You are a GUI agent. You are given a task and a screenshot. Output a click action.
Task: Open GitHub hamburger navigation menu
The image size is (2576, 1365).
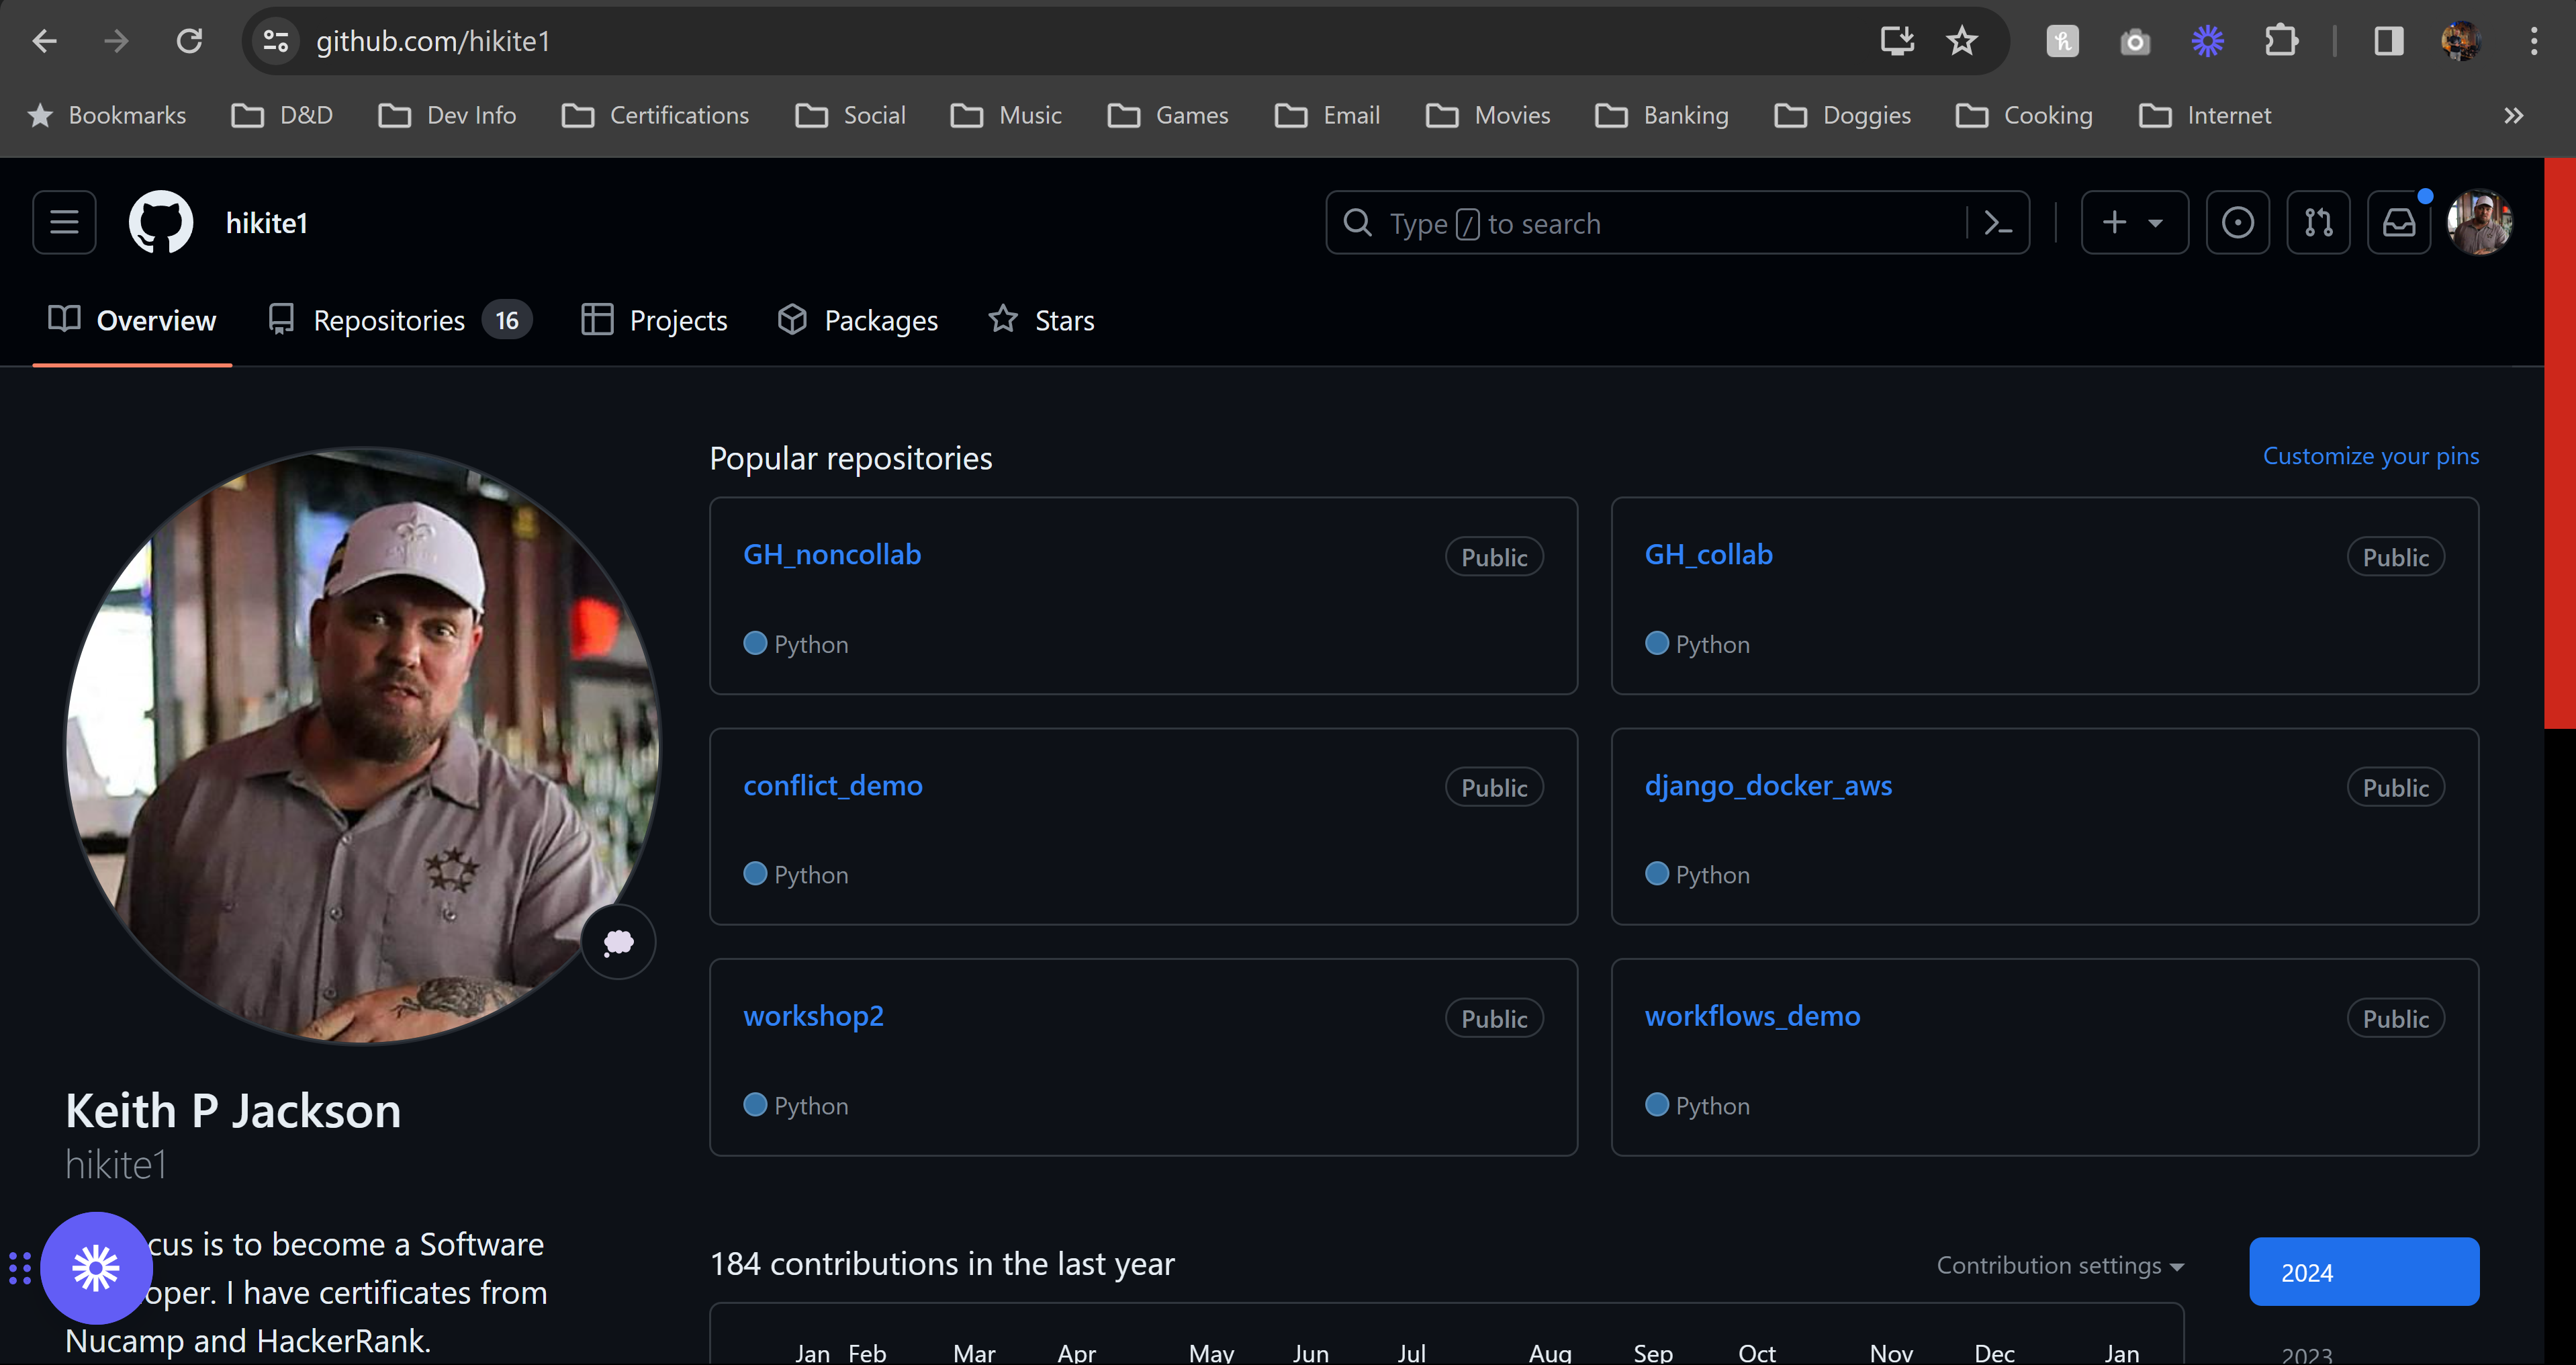[x=64, y=222]
